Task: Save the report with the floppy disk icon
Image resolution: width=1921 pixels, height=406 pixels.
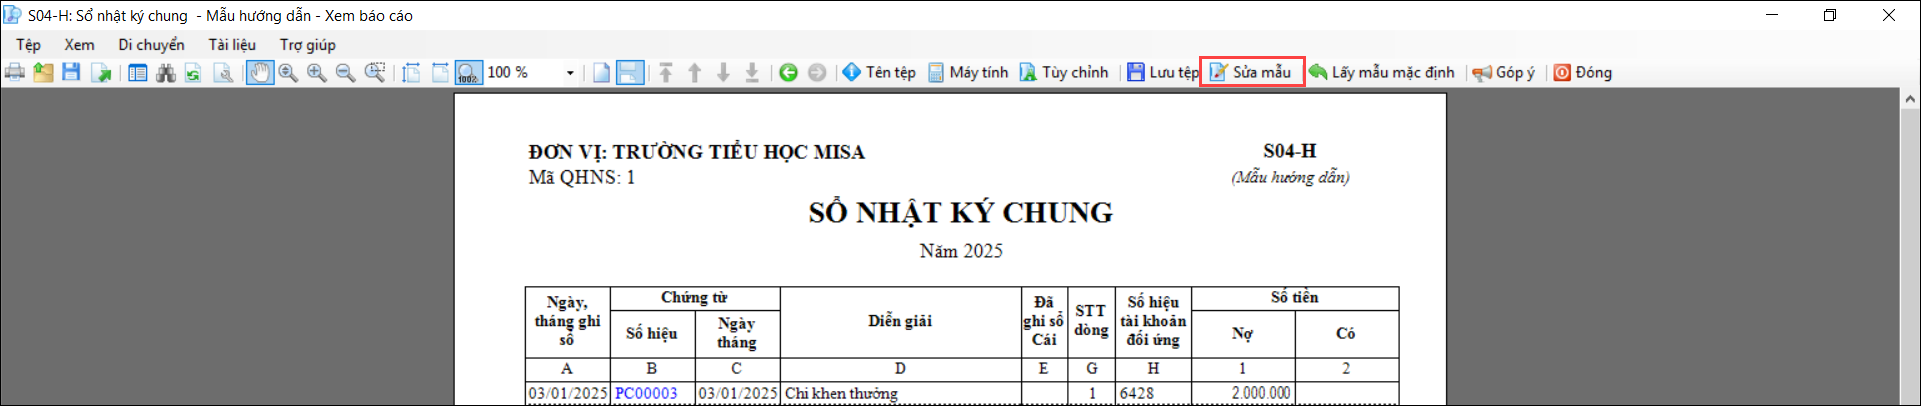Action: coord(71,72)
